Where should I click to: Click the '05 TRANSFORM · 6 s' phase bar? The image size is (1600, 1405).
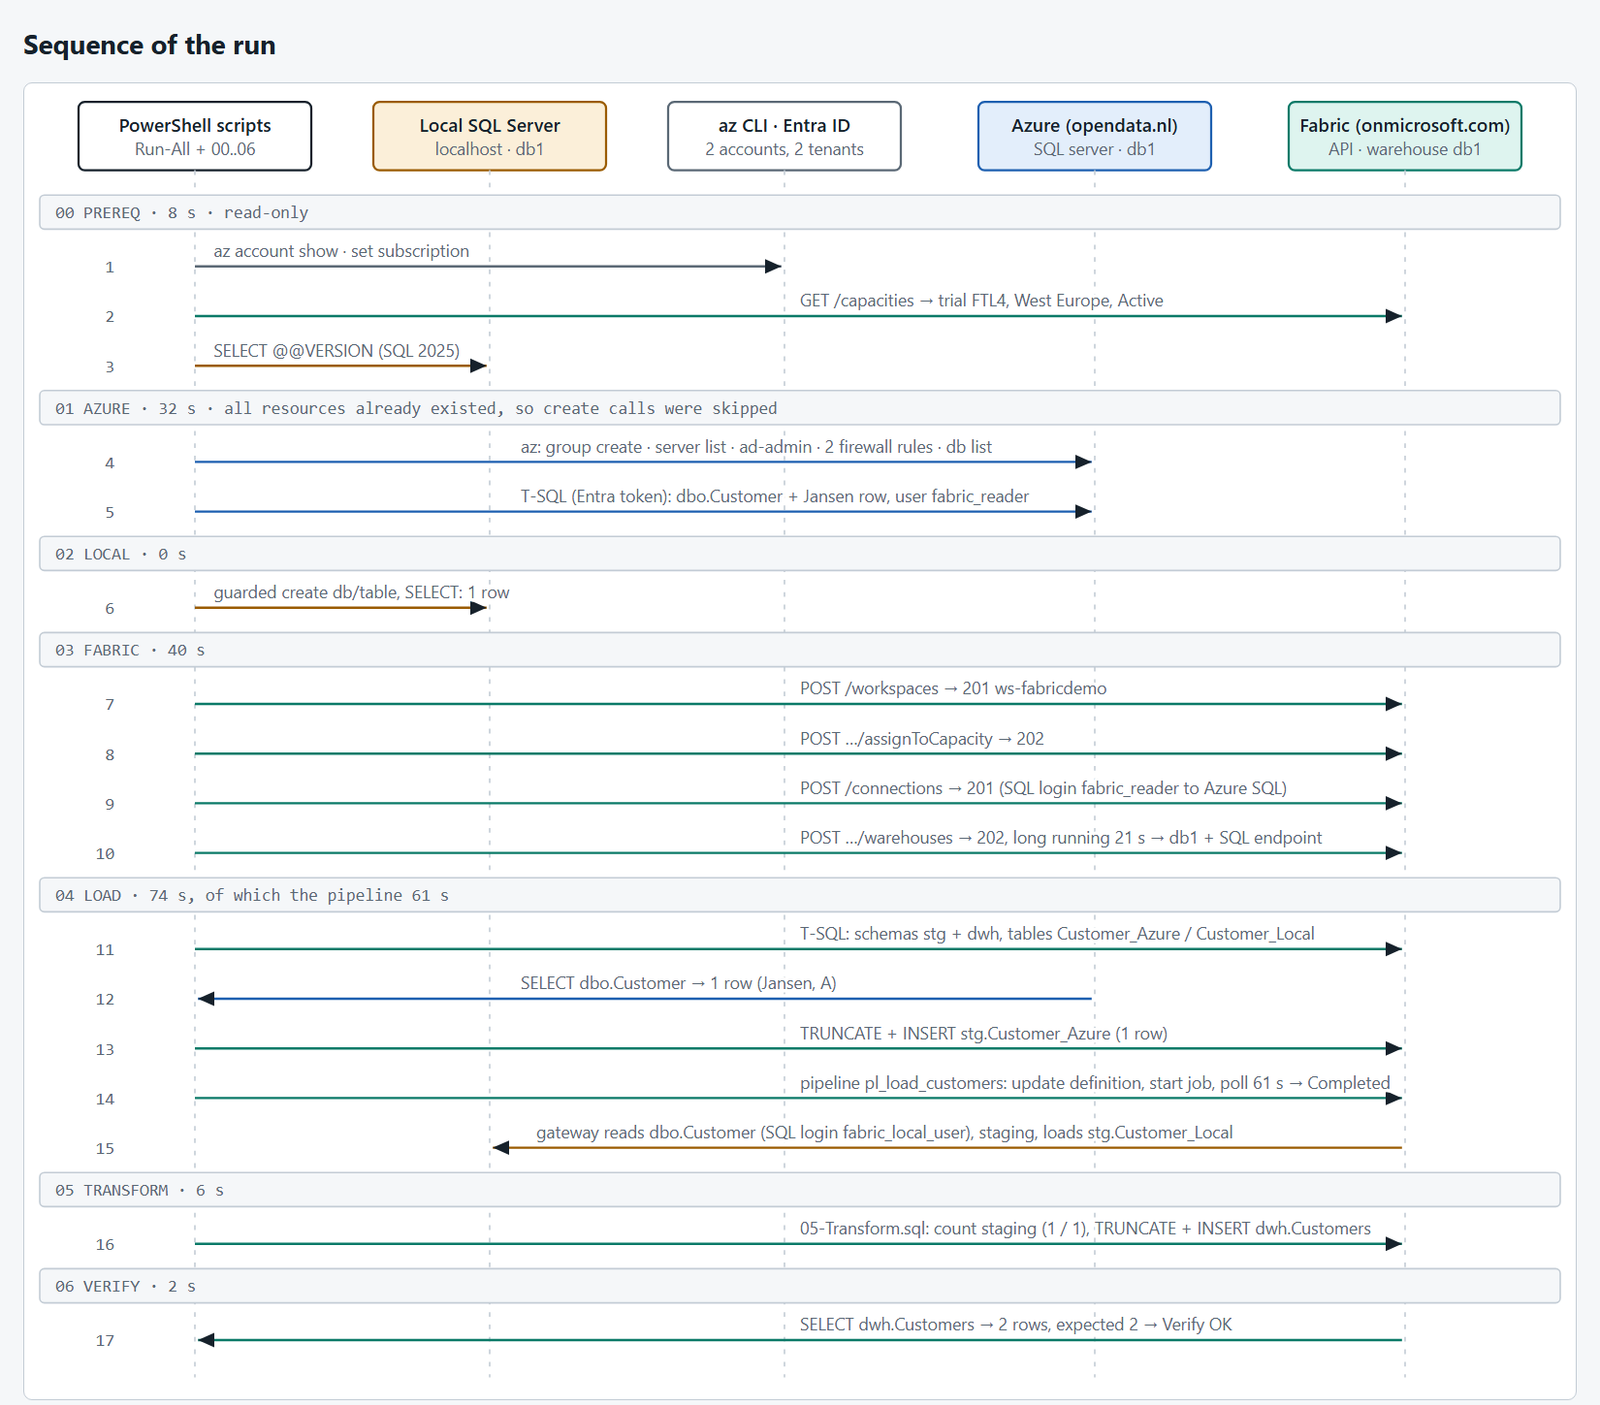click(800, 1190)
